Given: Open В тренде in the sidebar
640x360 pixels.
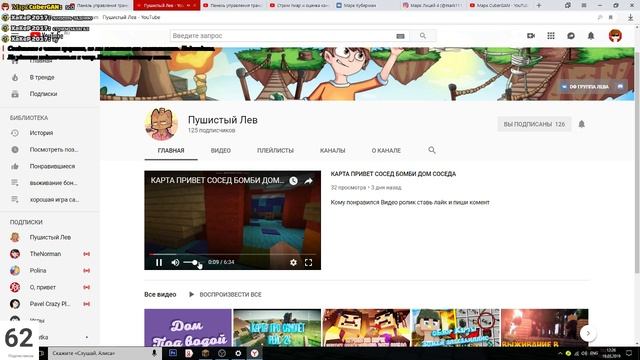Looking at the screenshot, I should 50,77.
